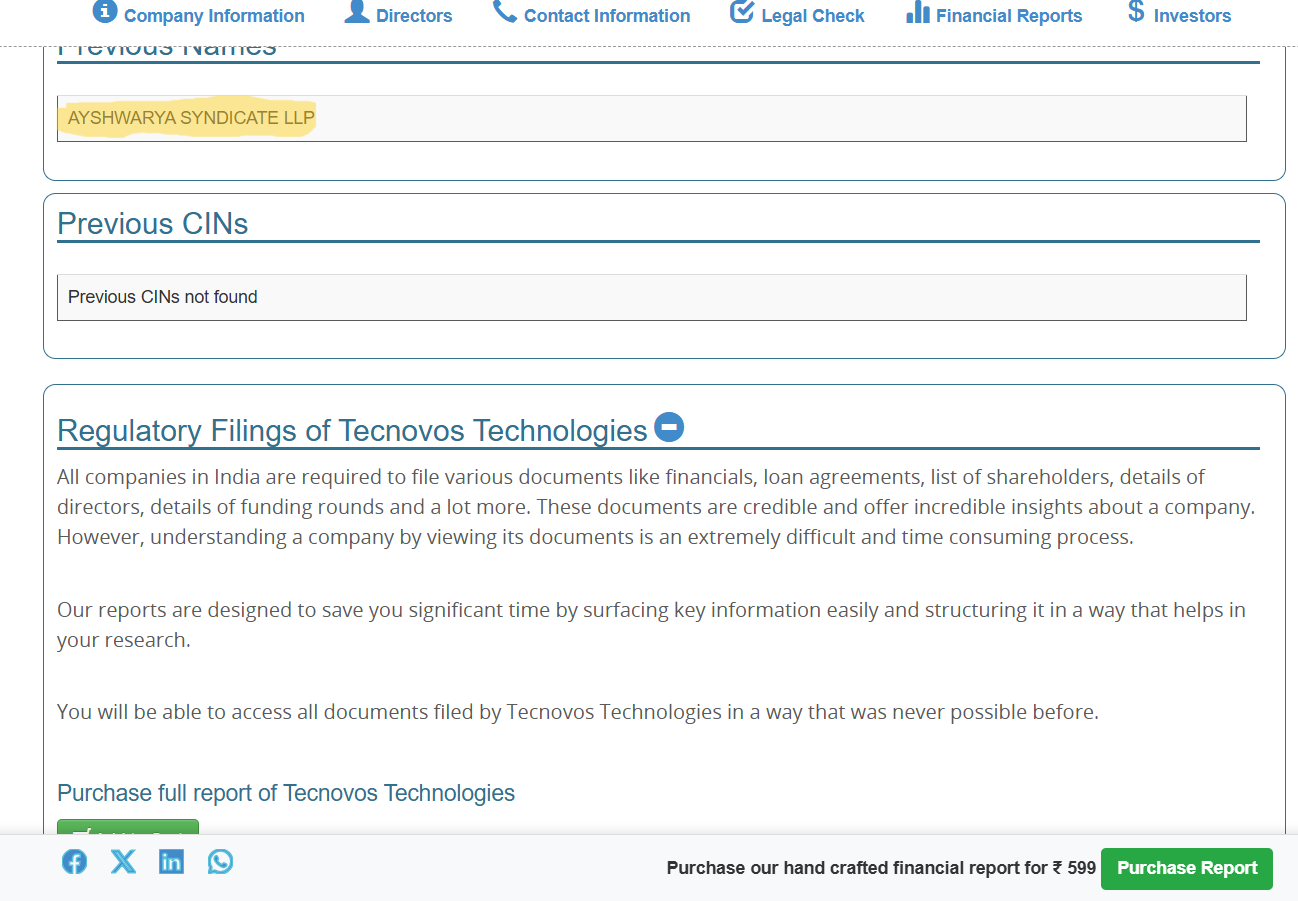
Task: Open the Financial Reports tab
Action: (994, 15)
